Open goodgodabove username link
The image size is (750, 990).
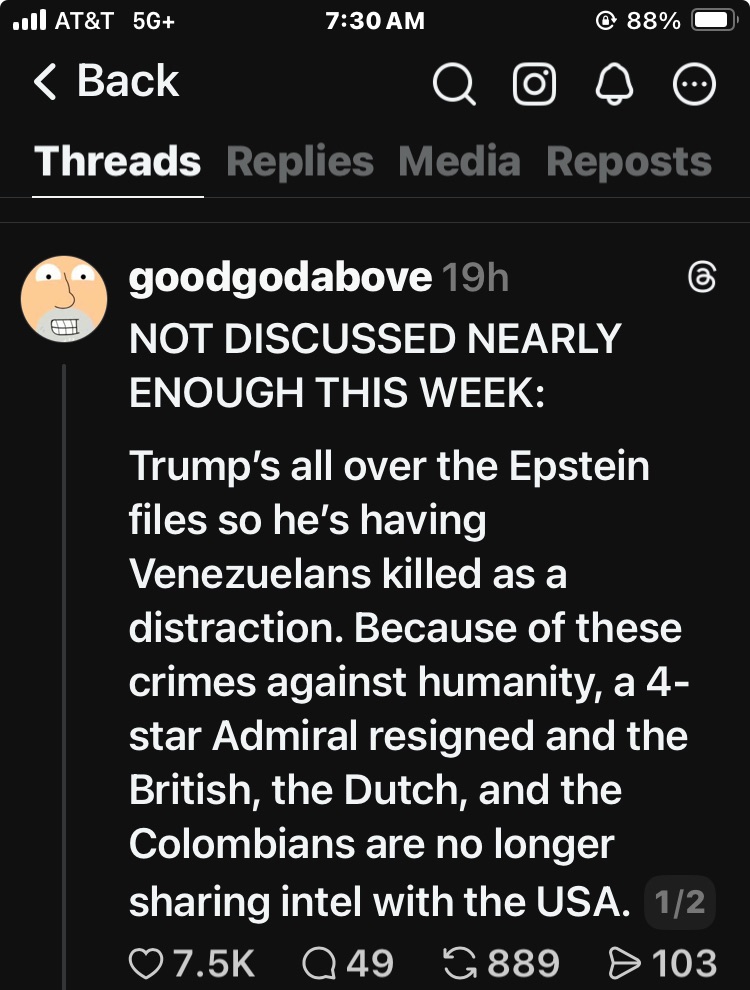click(280, 279)
